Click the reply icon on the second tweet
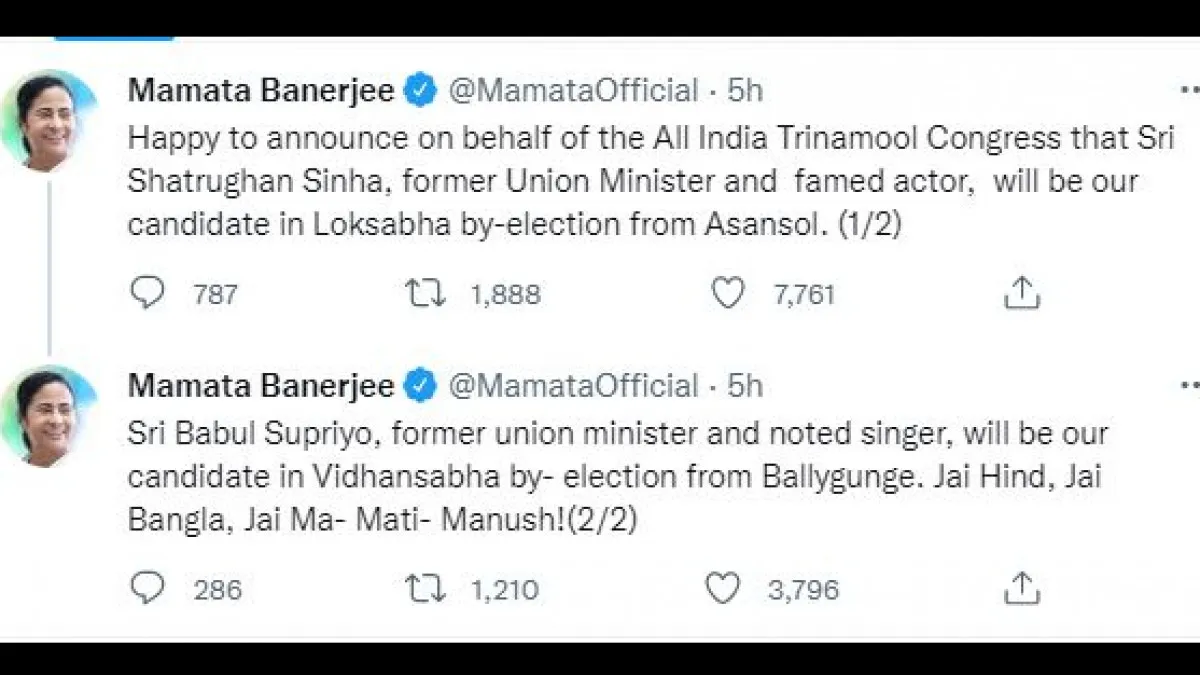This screenshot has width=1200, height=675. [x=148, y=589]
